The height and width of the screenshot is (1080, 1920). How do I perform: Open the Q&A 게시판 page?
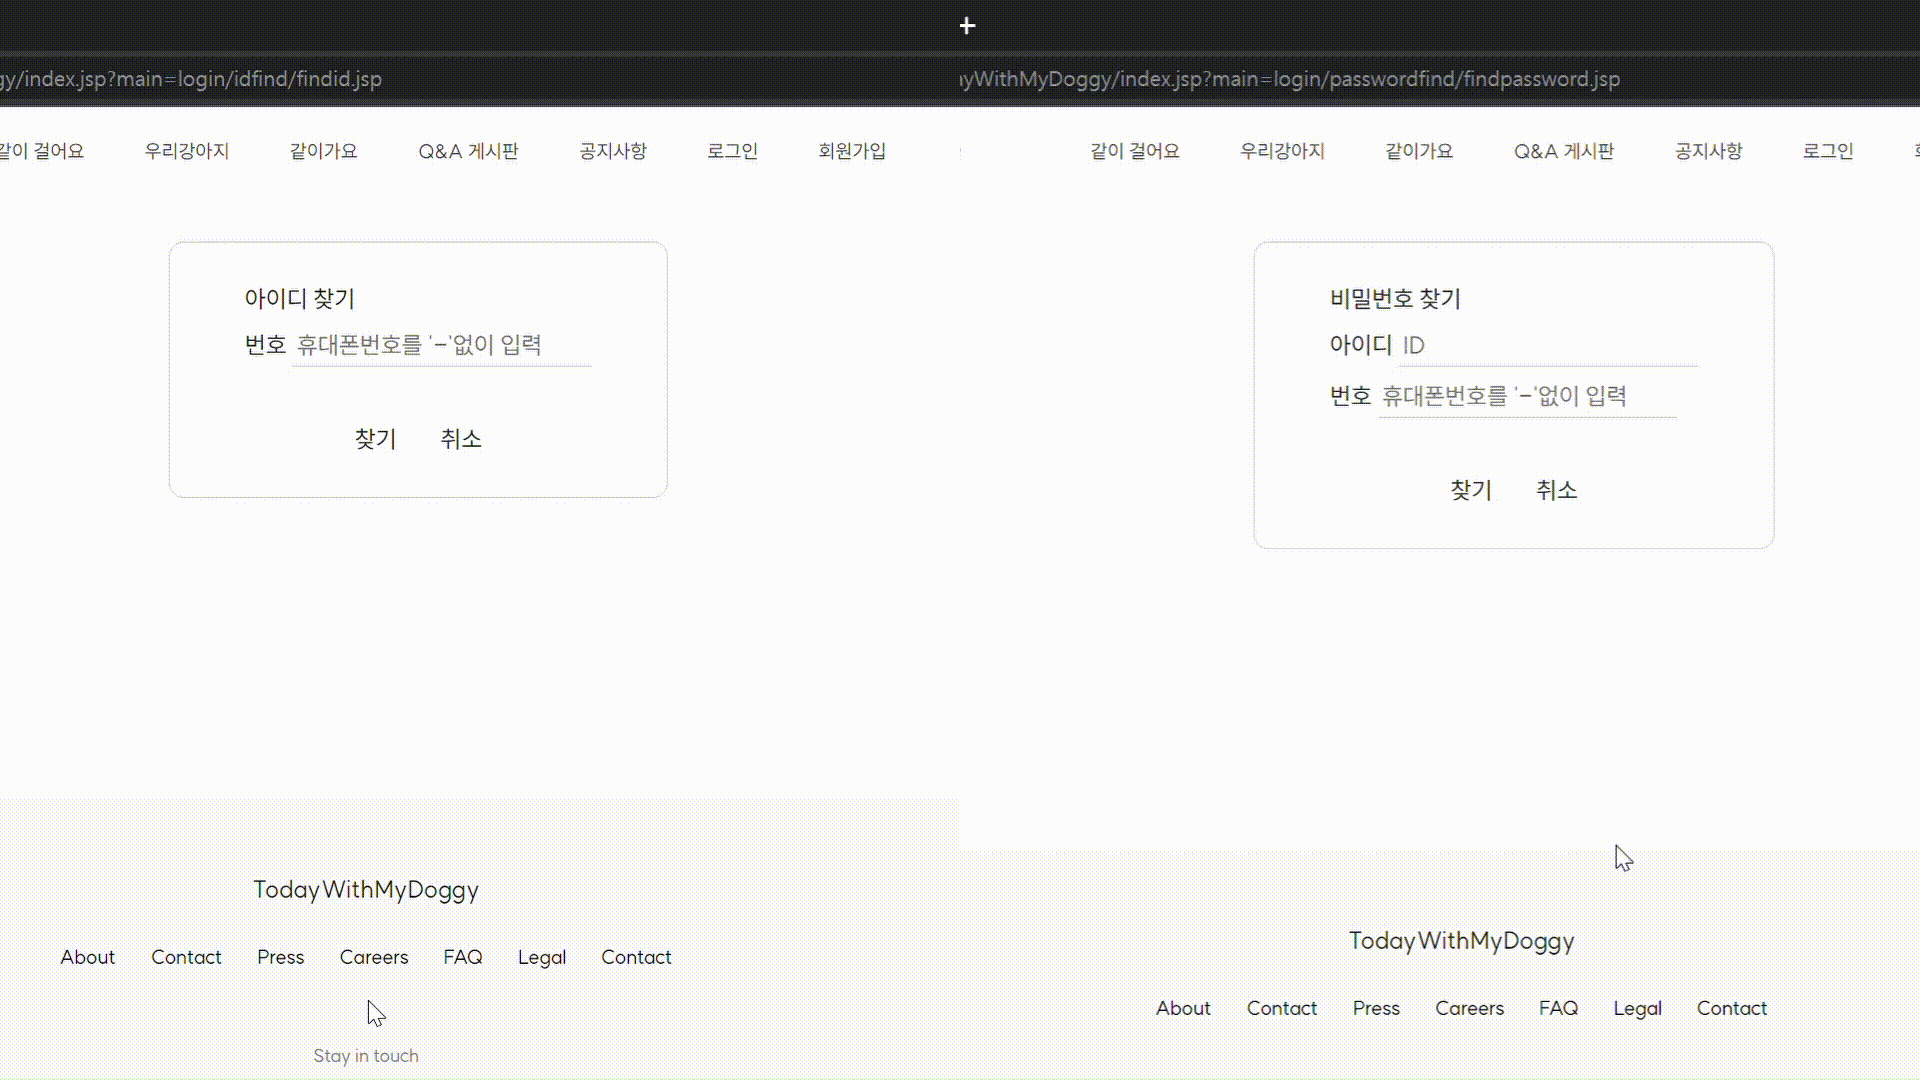point(468,151)
